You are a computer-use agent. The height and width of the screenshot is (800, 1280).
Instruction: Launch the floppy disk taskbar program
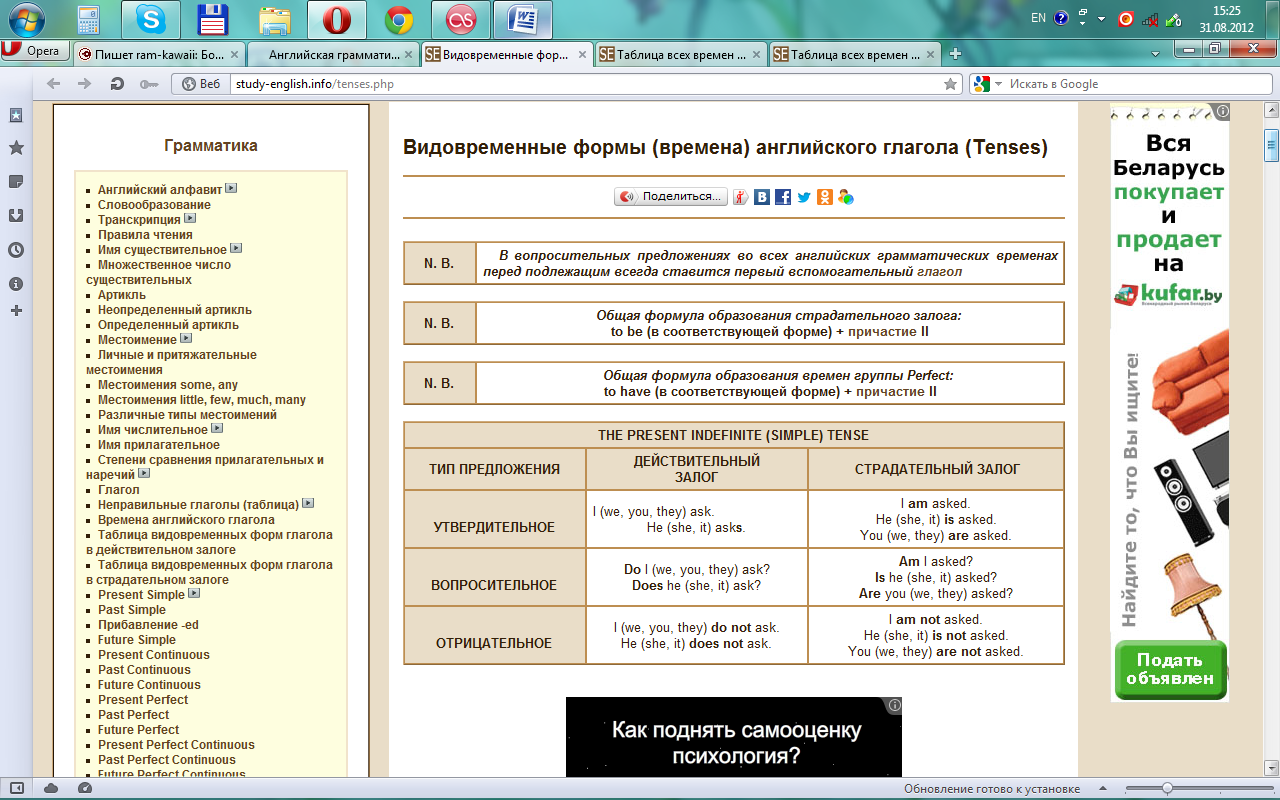pos(214,19)
